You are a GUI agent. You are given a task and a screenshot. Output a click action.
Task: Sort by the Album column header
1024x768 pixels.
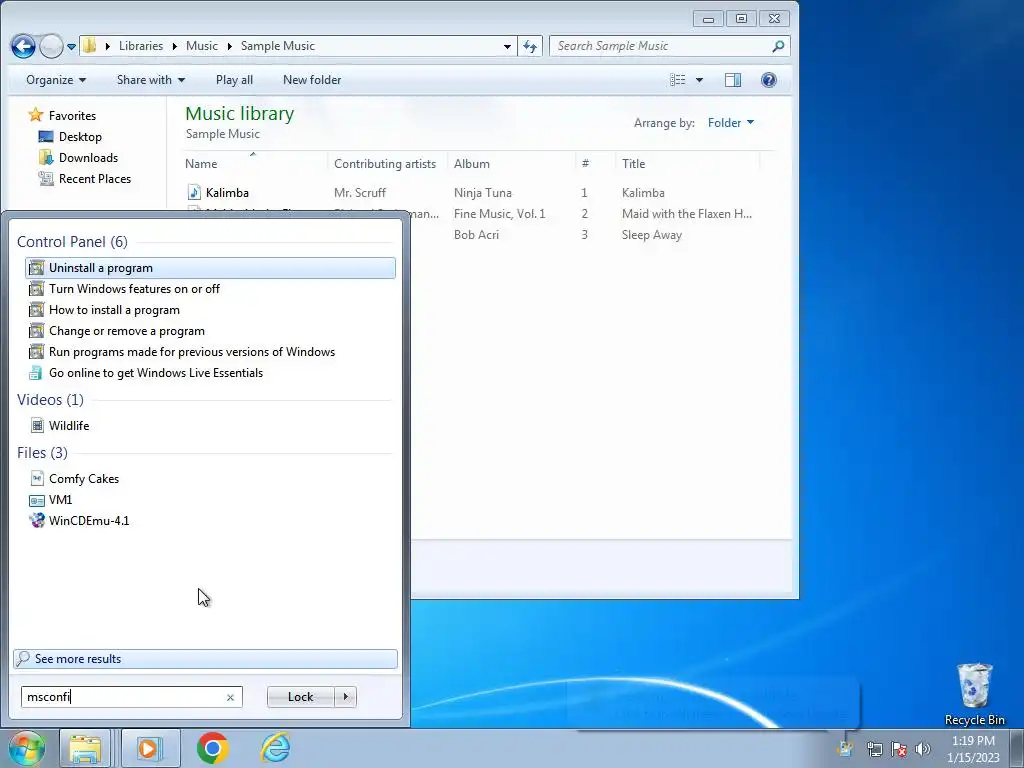(x=511, y=163)
